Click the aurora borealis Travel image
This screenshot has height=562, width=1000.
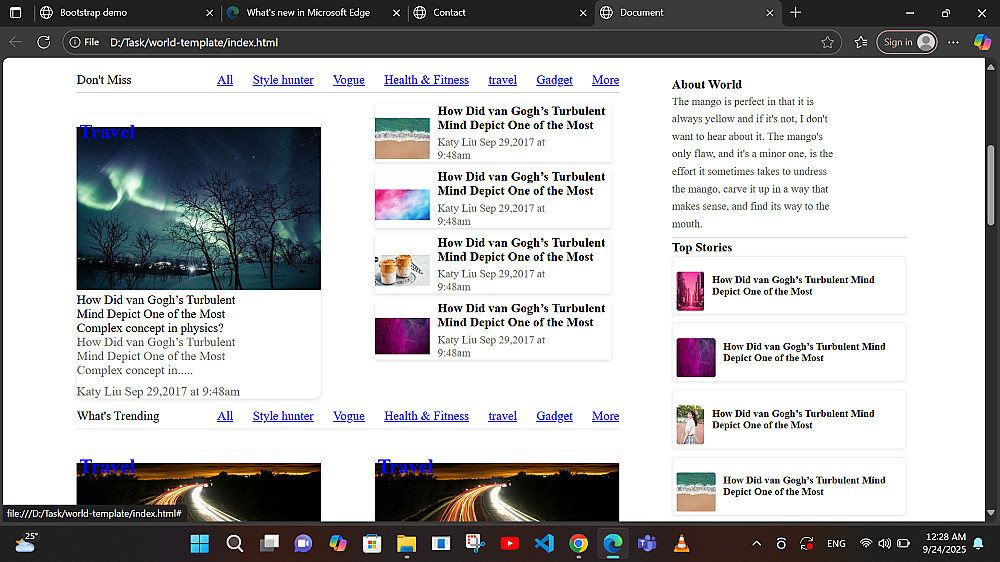(198, 208)
